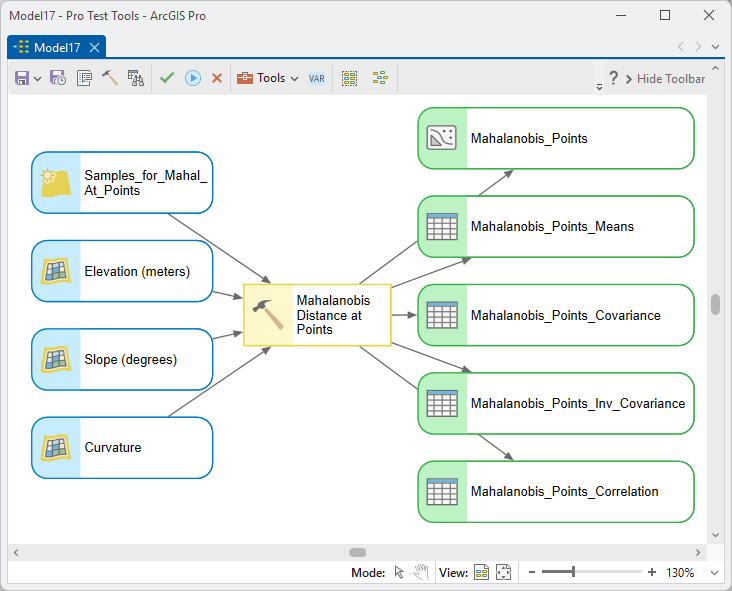This screenshot has height=591, width=732.
Task: Click the Save model icon
Action: [22, 78]
